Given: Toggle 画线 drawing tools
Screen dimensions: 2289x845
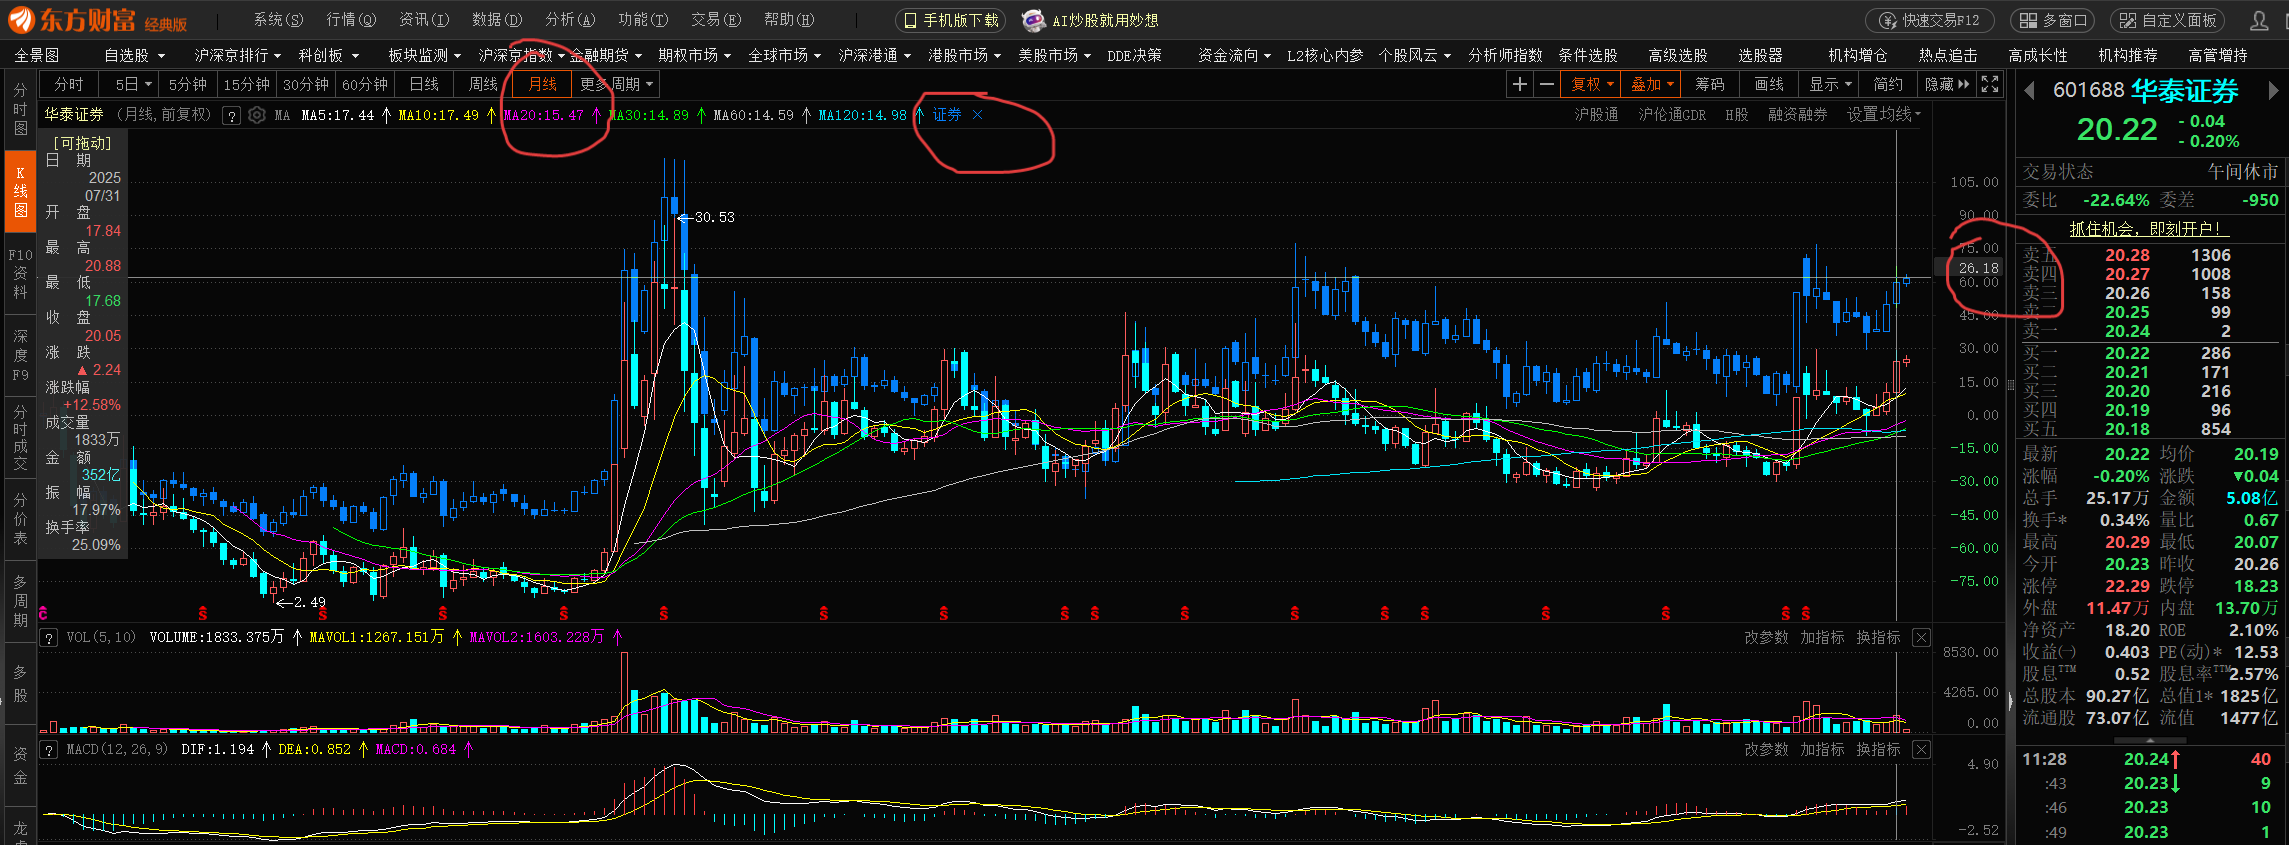Looking at the screenshot, I should (x=1769, y=85).
